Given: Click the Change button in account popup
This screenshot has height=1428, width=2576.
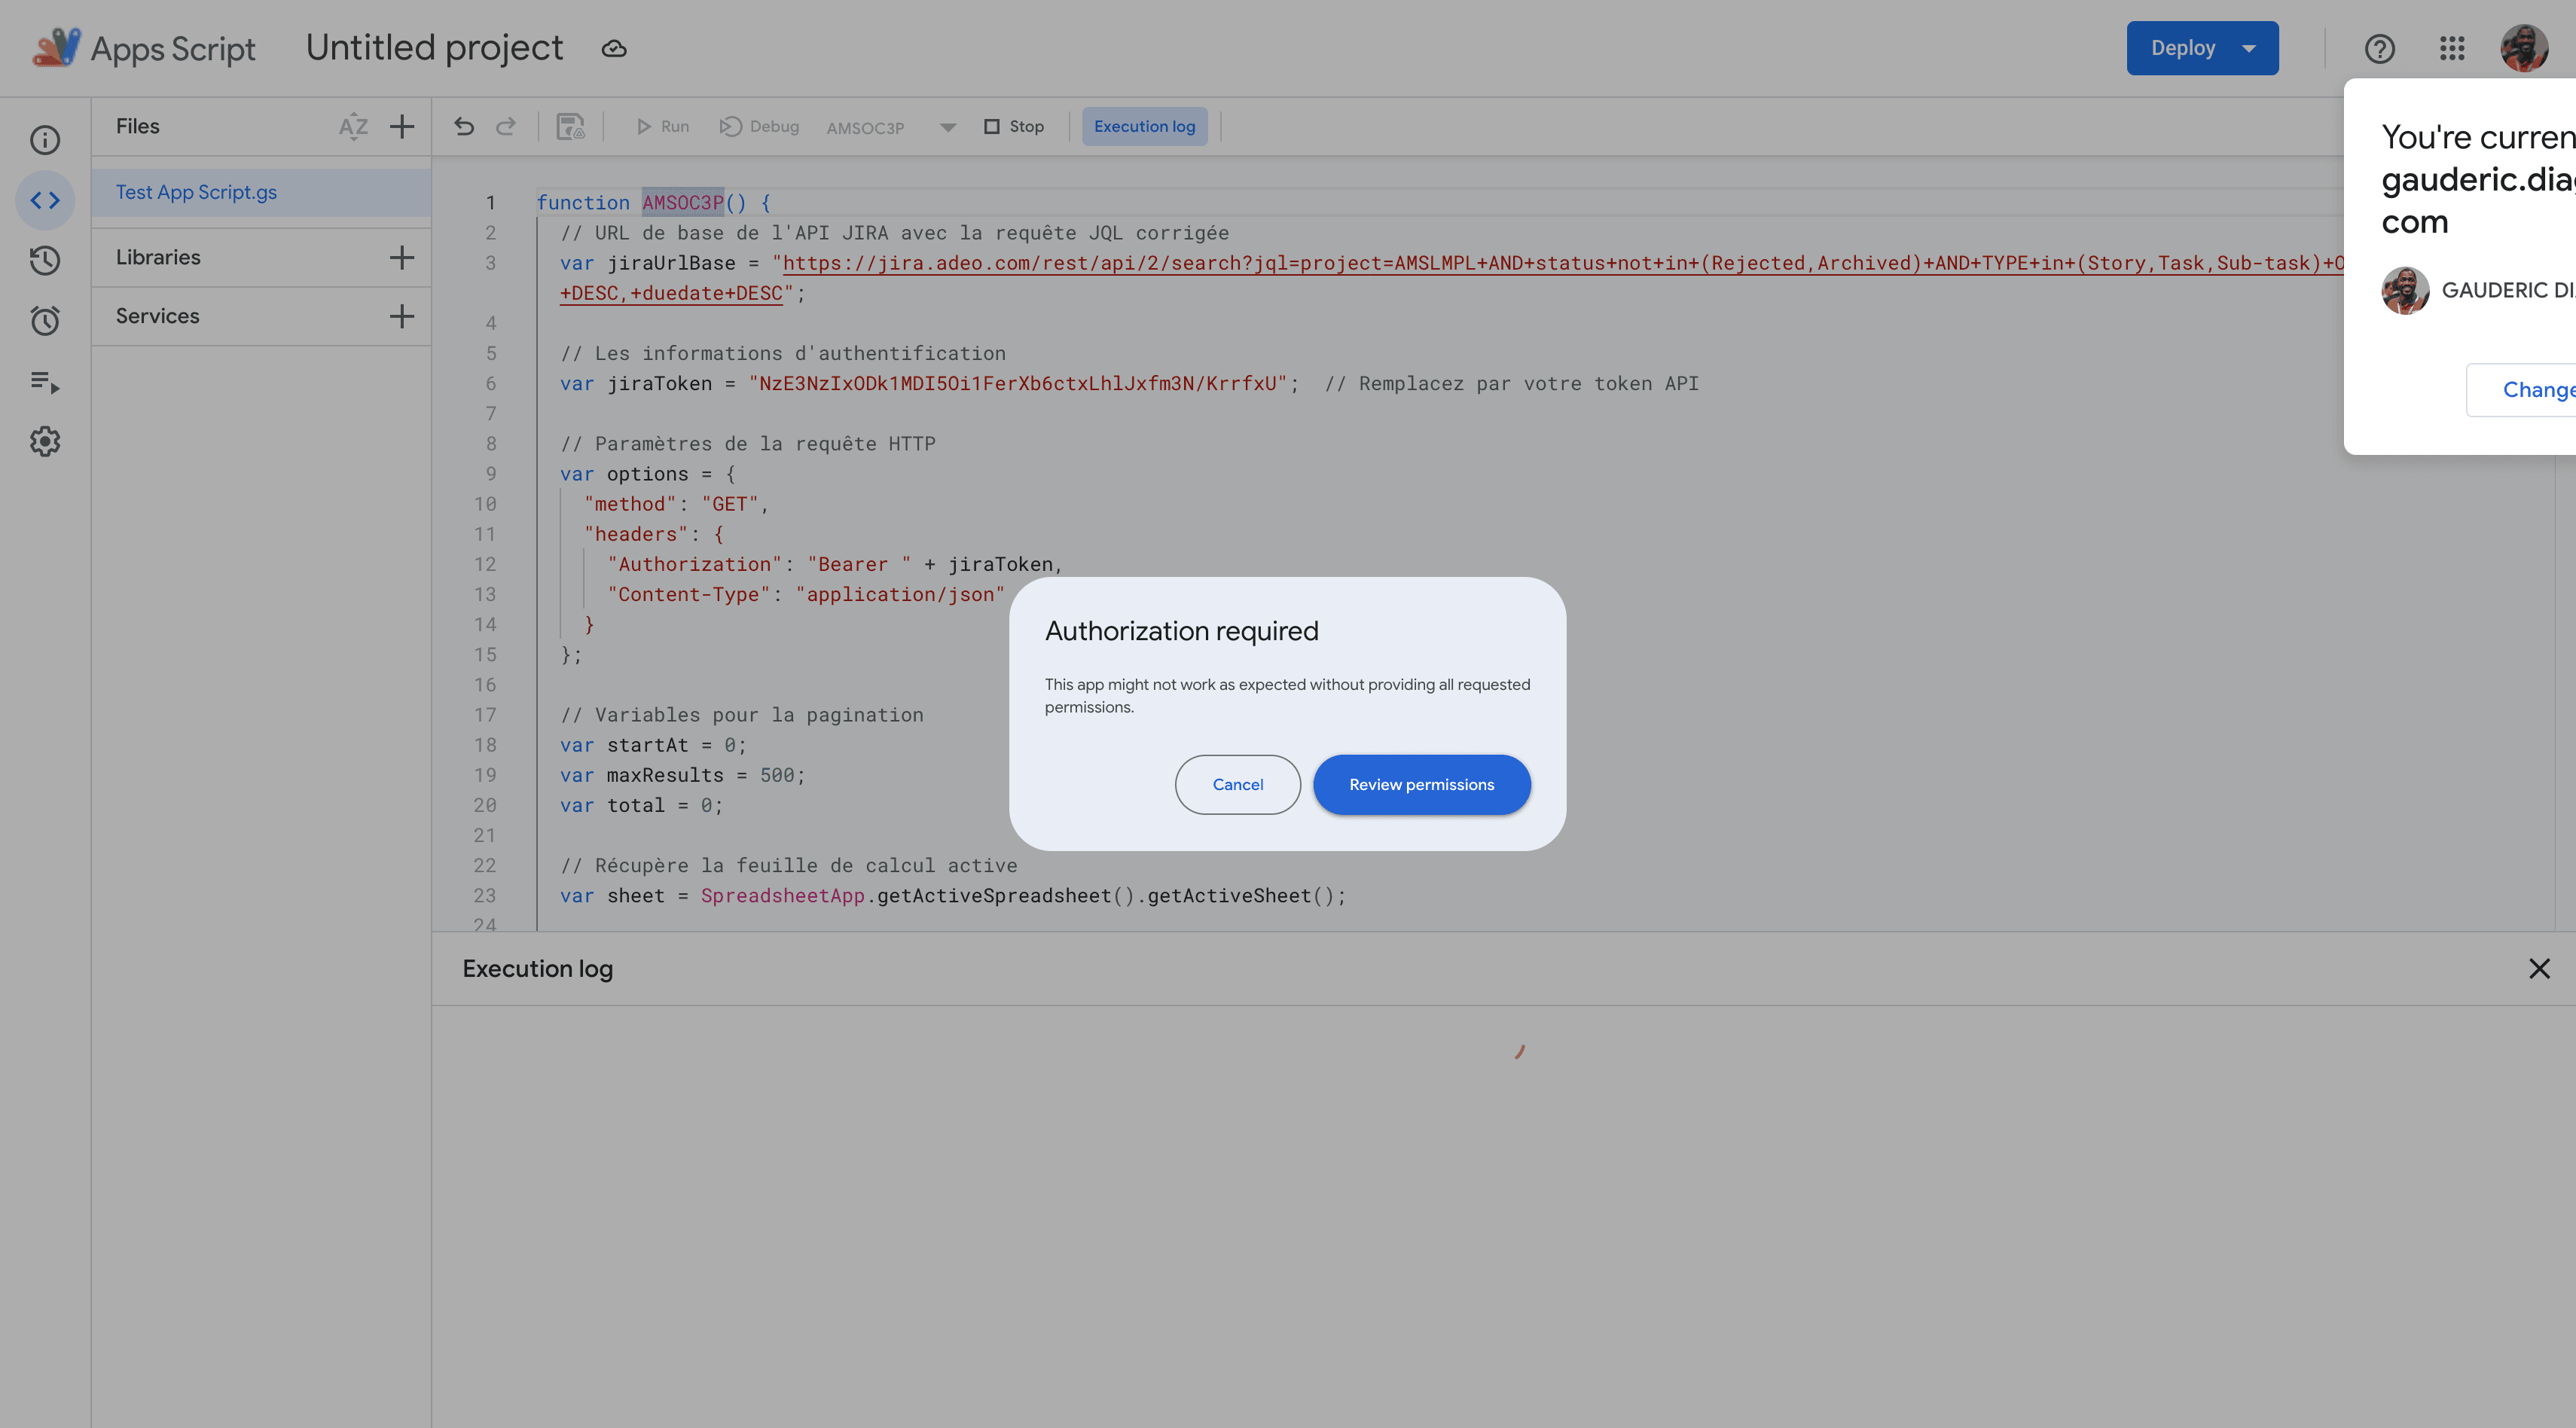Looking at the screenshot, I should click(x=2522, y=390).
